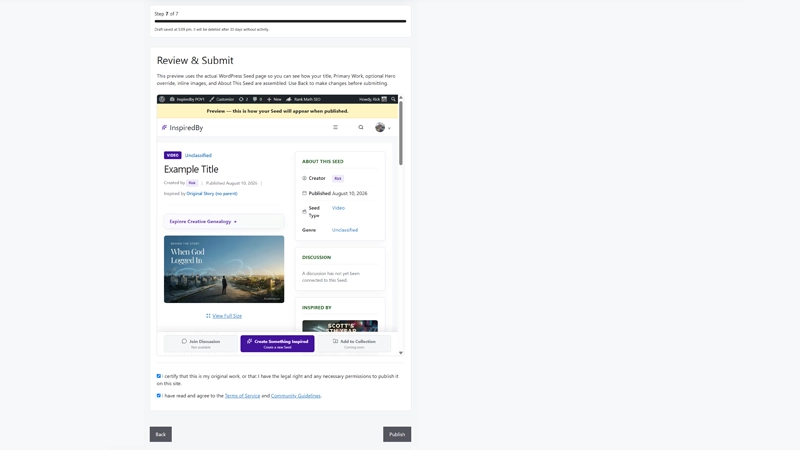
Task: Open Rank Math SEO menu
Action: coord(303,99)
